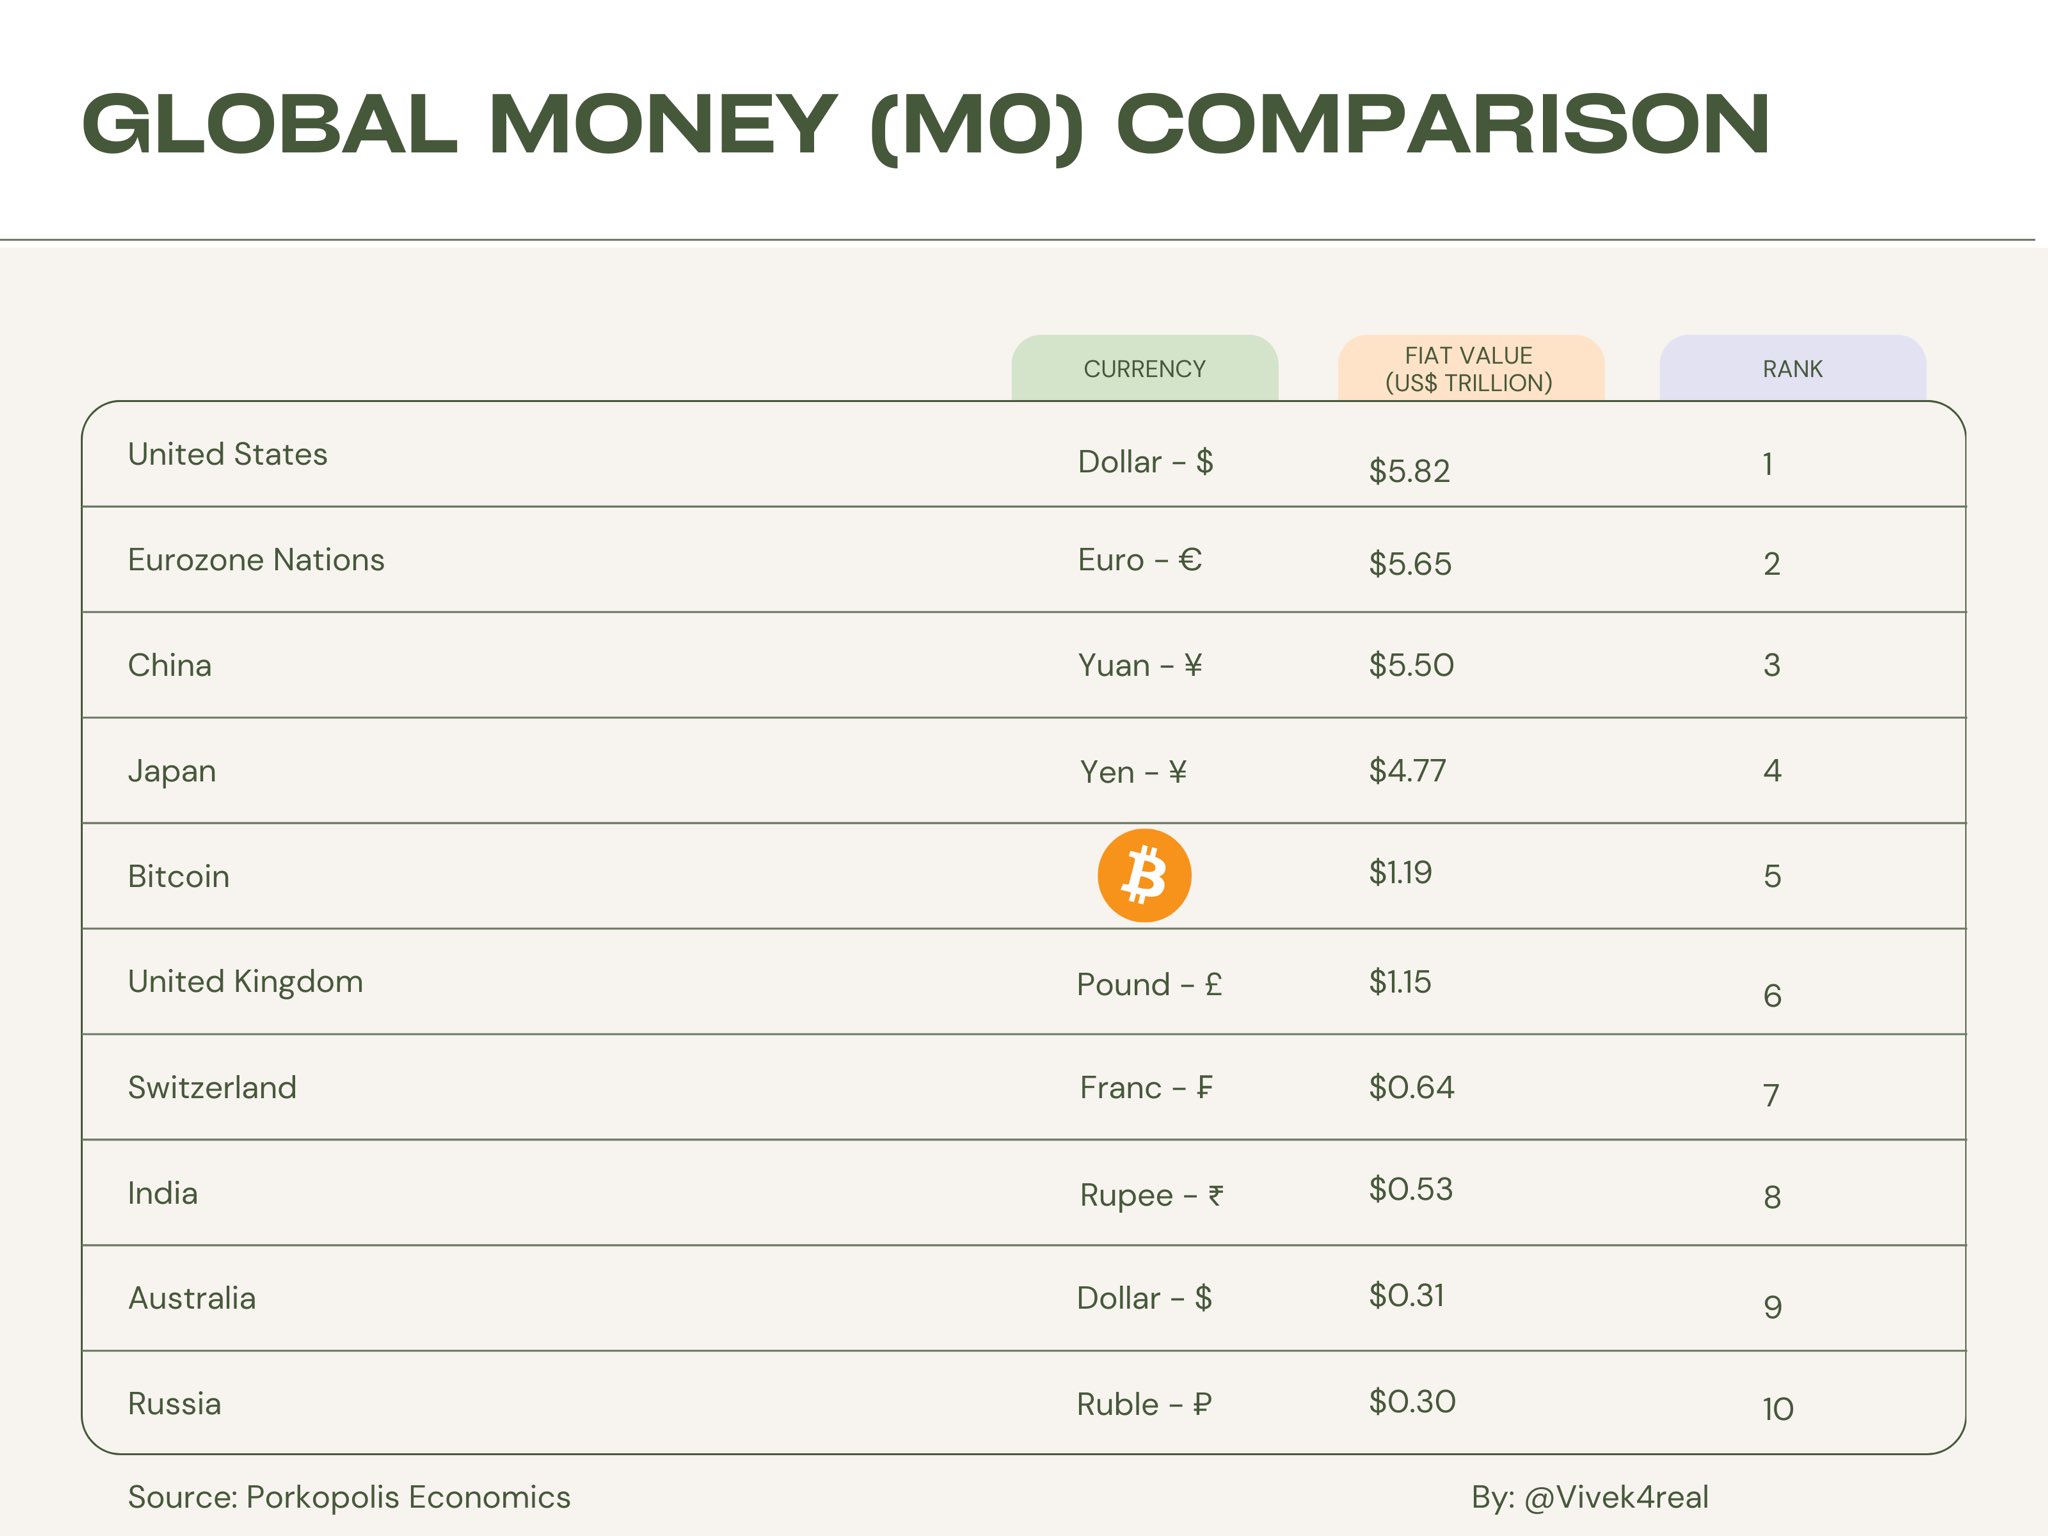Click the Eurozone Nations row label
The image size is (2048, 1536).
click(x=256, y=560)
